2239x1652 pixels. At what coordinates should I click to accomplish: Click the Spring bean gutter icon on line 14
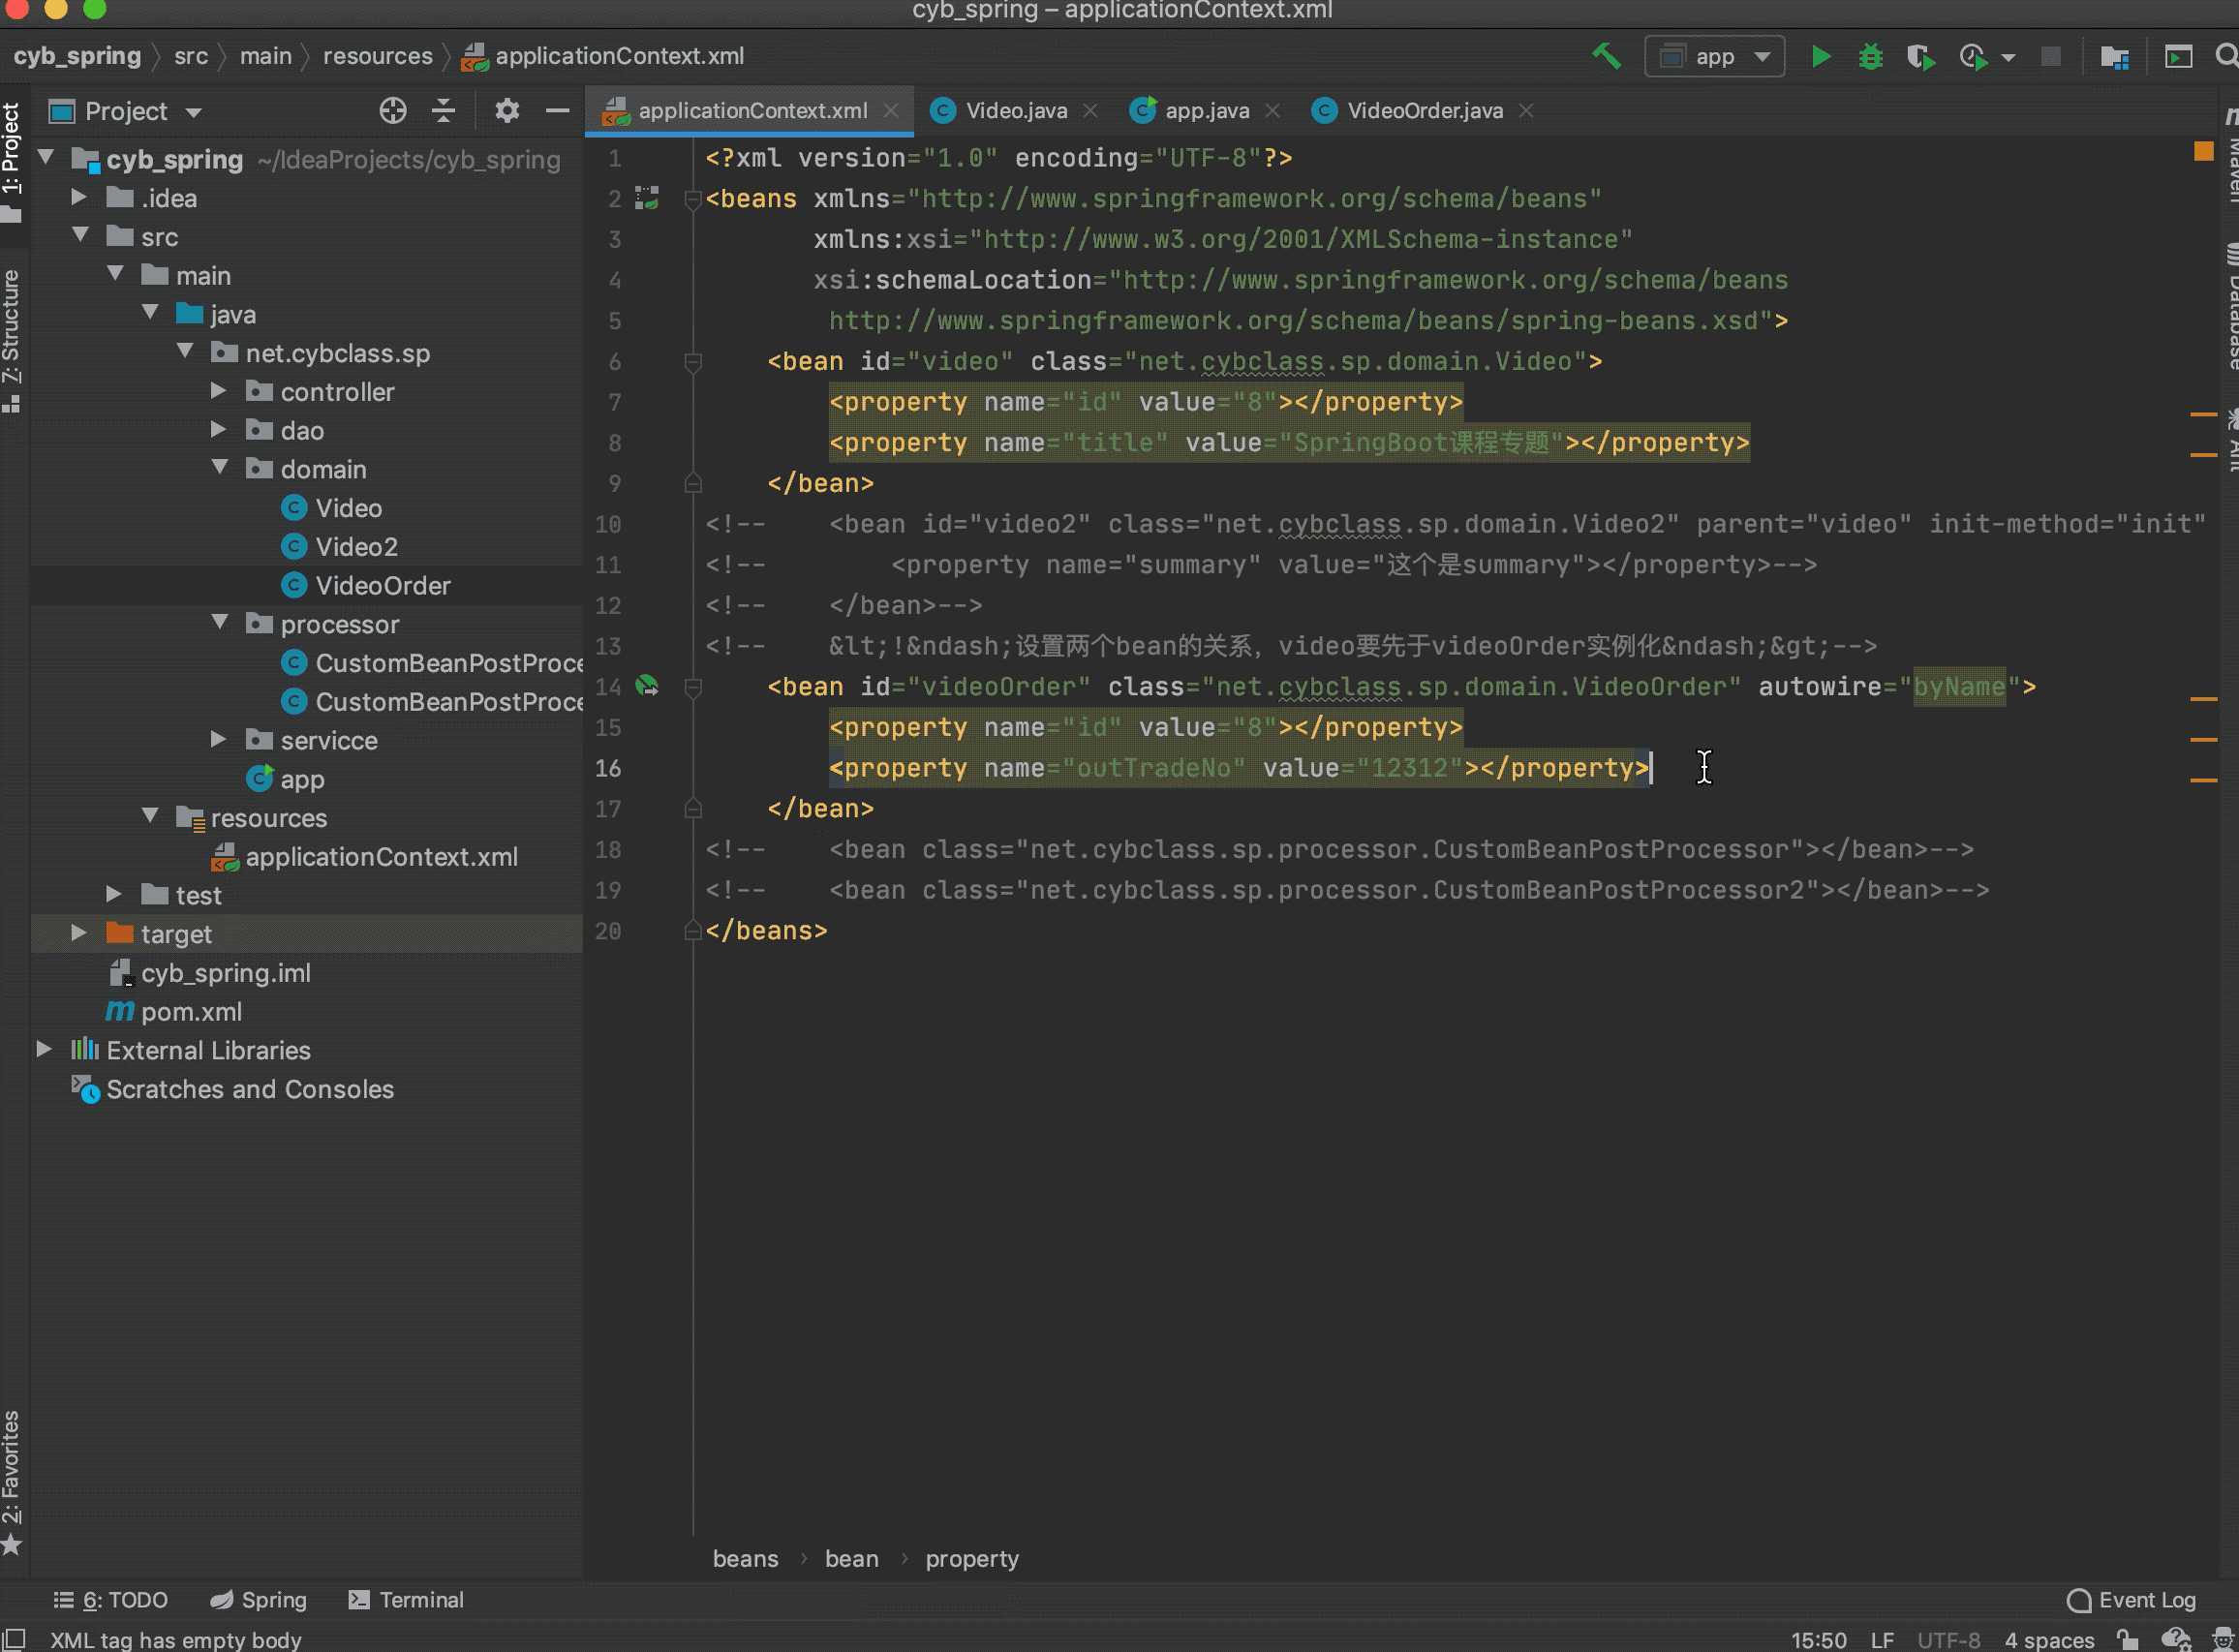point(647,686)
